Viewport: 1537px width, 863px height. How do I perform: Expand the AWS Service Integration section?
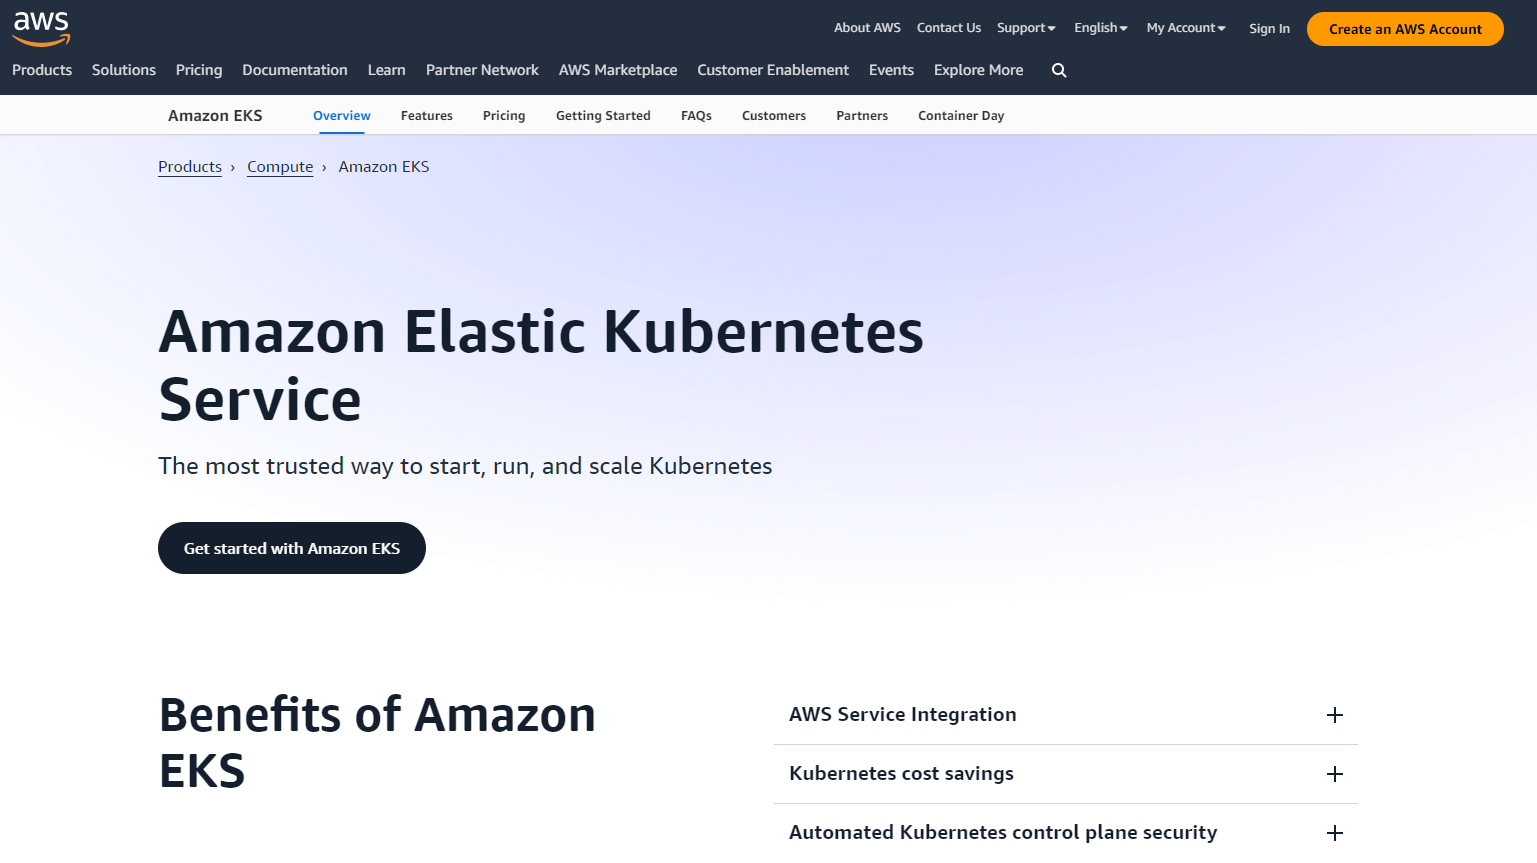pyautogui.click(x=903, y=715)
